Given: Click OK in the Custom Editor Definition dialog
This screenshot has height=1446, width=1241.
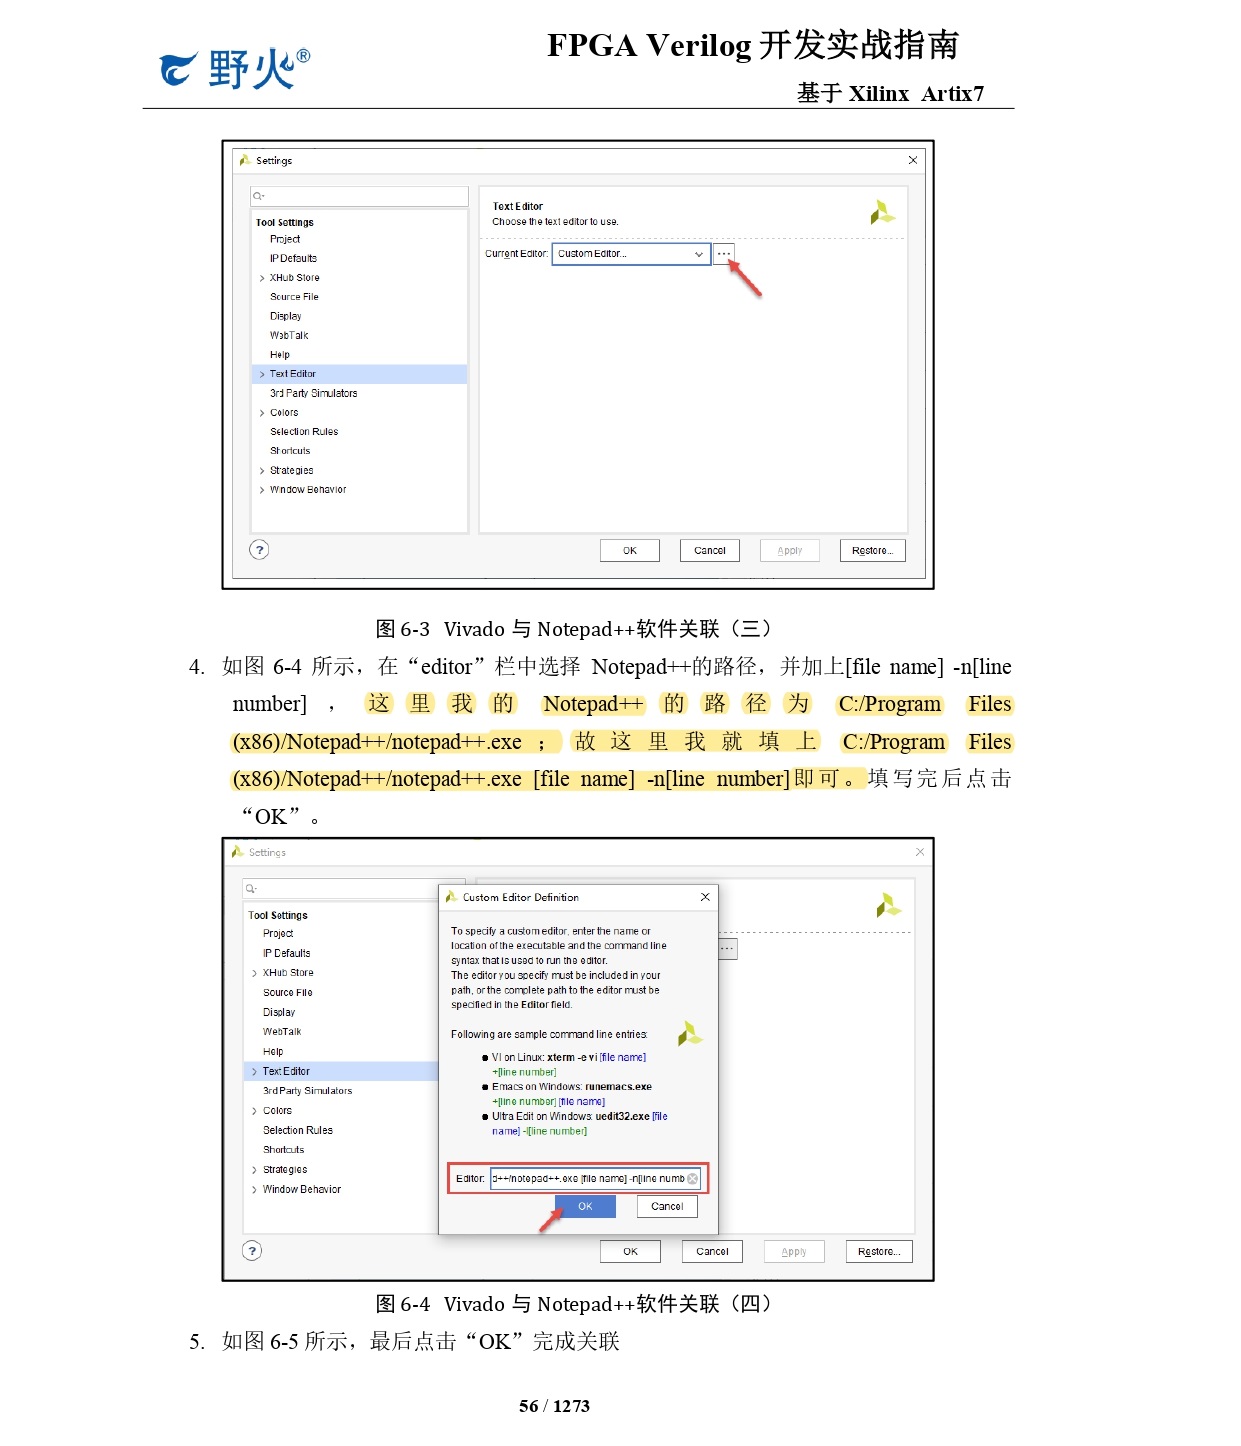Looking at the screenshot, I should pyautogui.click(x=585, y=1206).
